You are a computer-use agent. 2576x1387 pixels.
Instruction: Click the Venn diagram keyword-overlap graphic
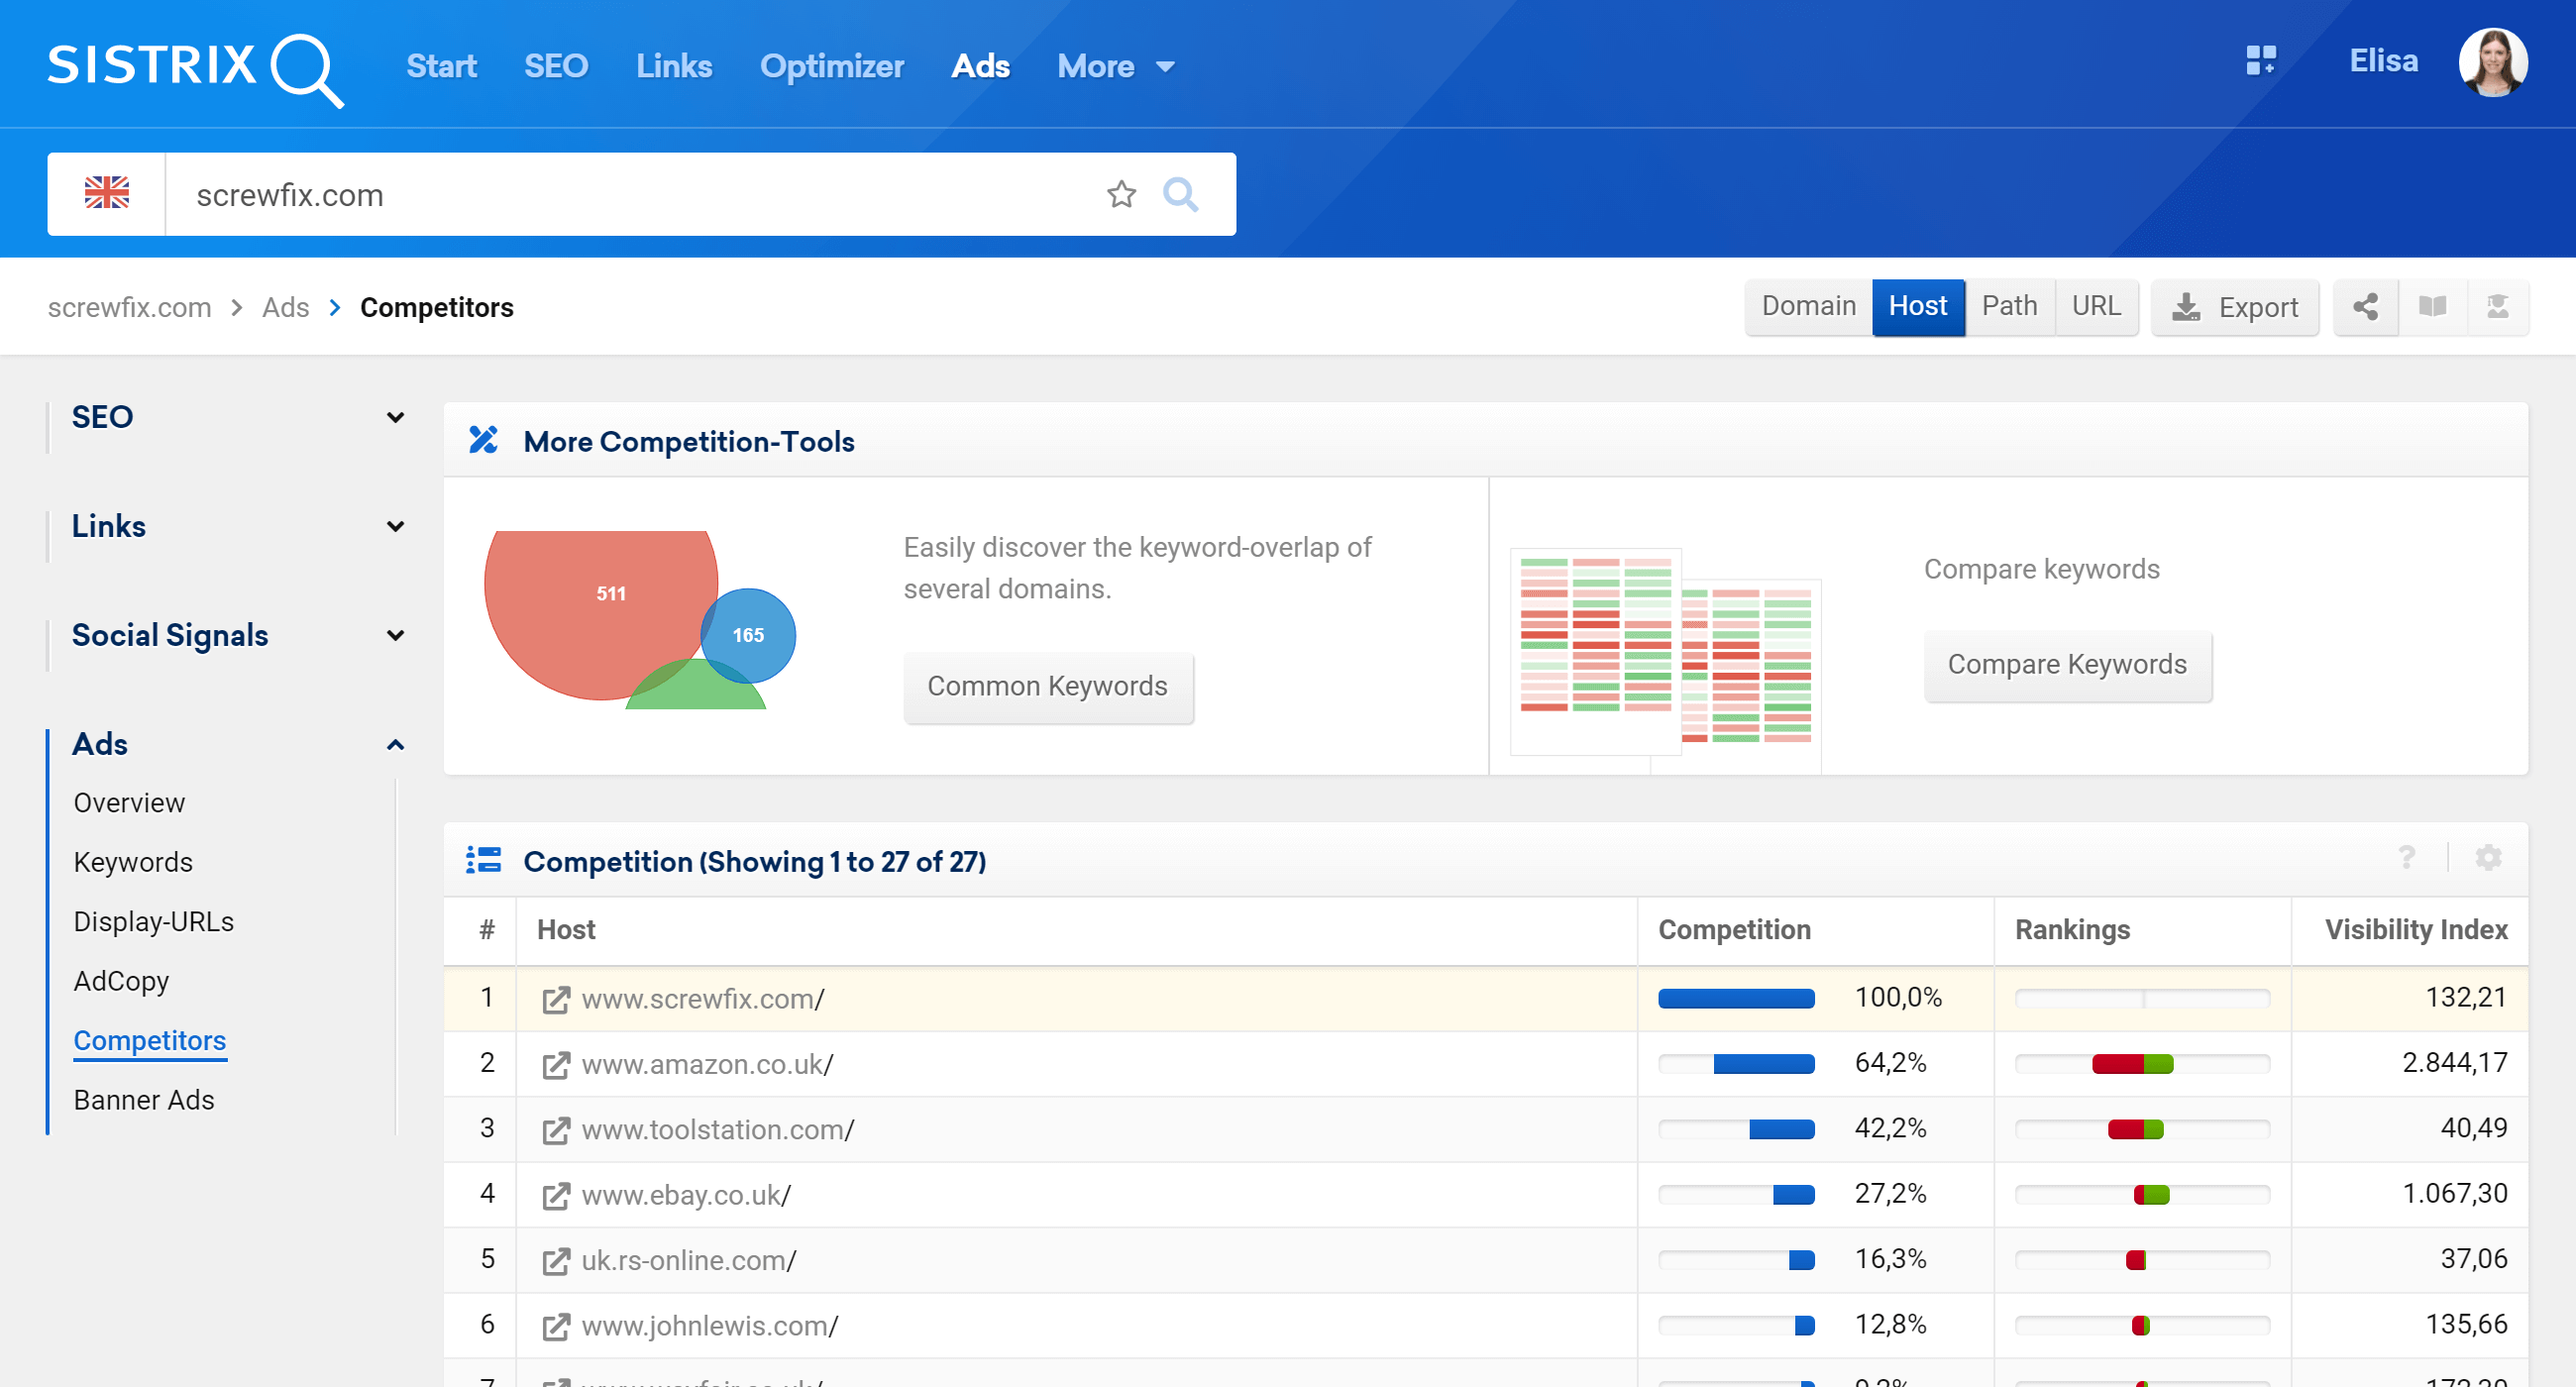click(640, 620)
